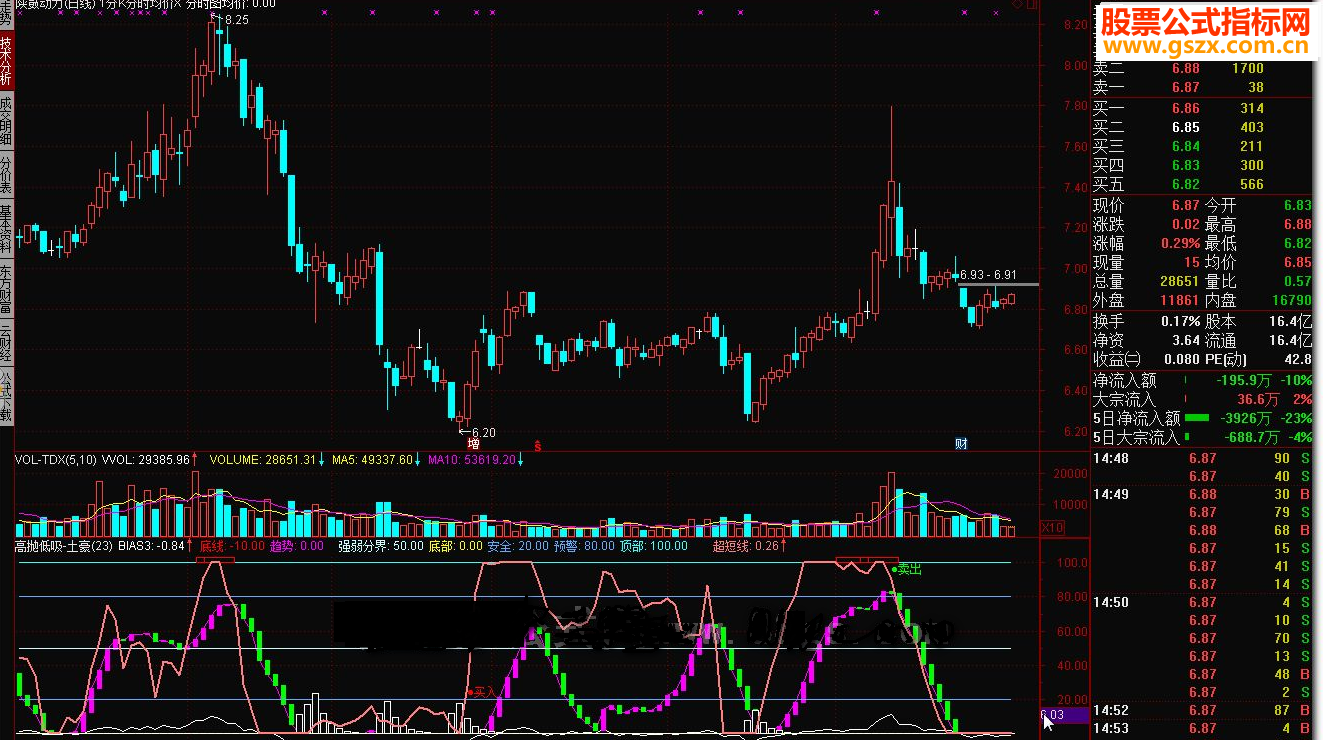Click the 买二 bid row at 6.85
This screenshot has width=1323, height=740.
1201,127
